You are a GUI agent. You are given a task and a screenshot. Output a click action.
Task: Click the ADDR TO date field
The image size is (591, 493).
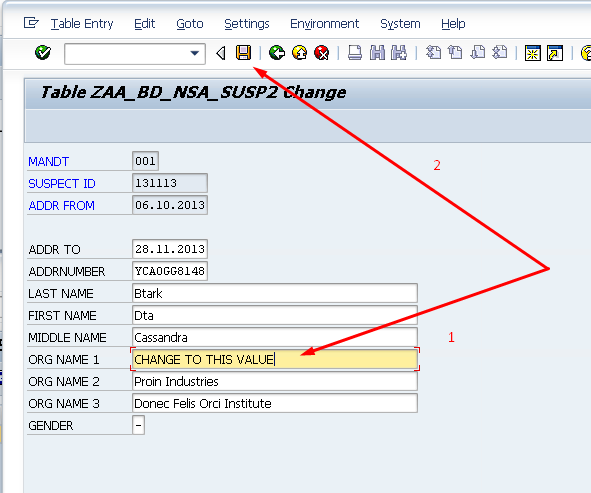(x=170, y=249)
